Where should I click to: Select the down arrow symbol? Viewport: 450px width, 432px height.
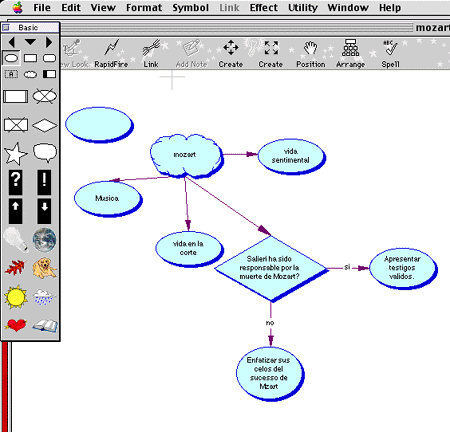(x=44, y=211)
